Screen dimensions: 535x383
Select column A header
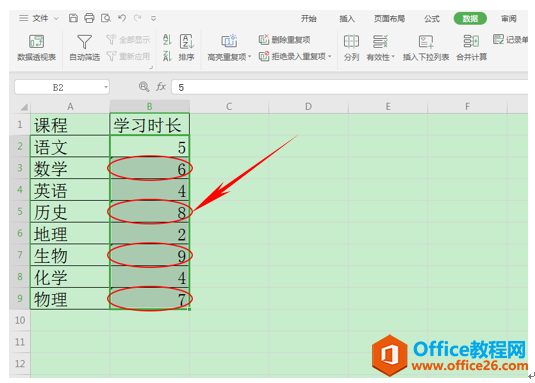(70, 107)
